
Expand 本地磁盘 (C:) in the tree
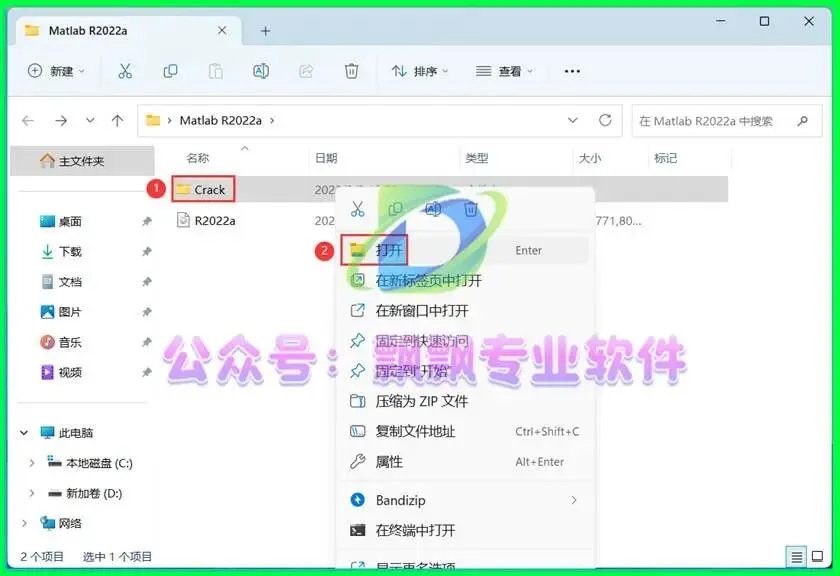[x=32, y=463]
